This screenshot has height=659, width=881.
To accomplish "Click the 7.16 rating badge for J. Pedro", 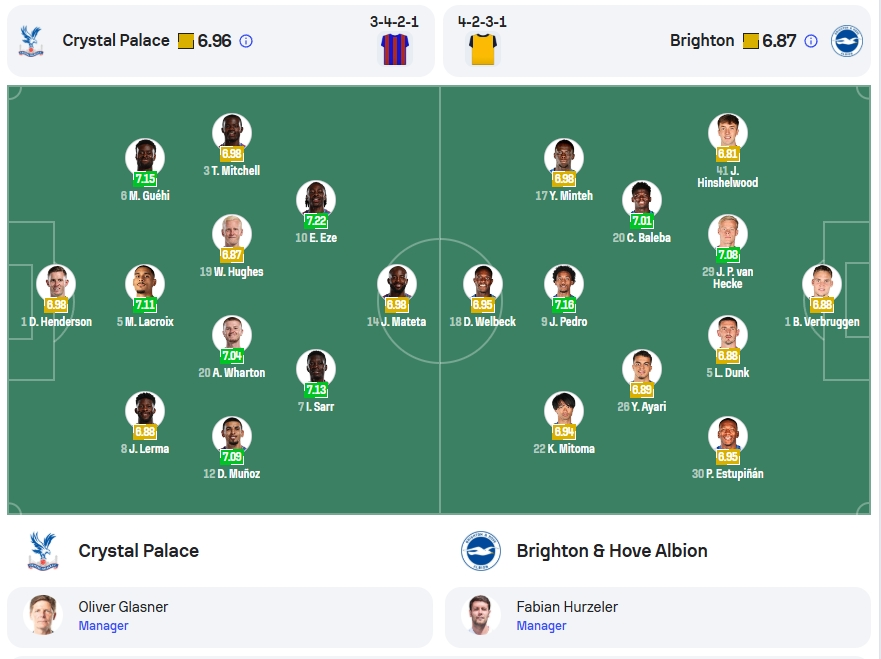I will 564,305.
